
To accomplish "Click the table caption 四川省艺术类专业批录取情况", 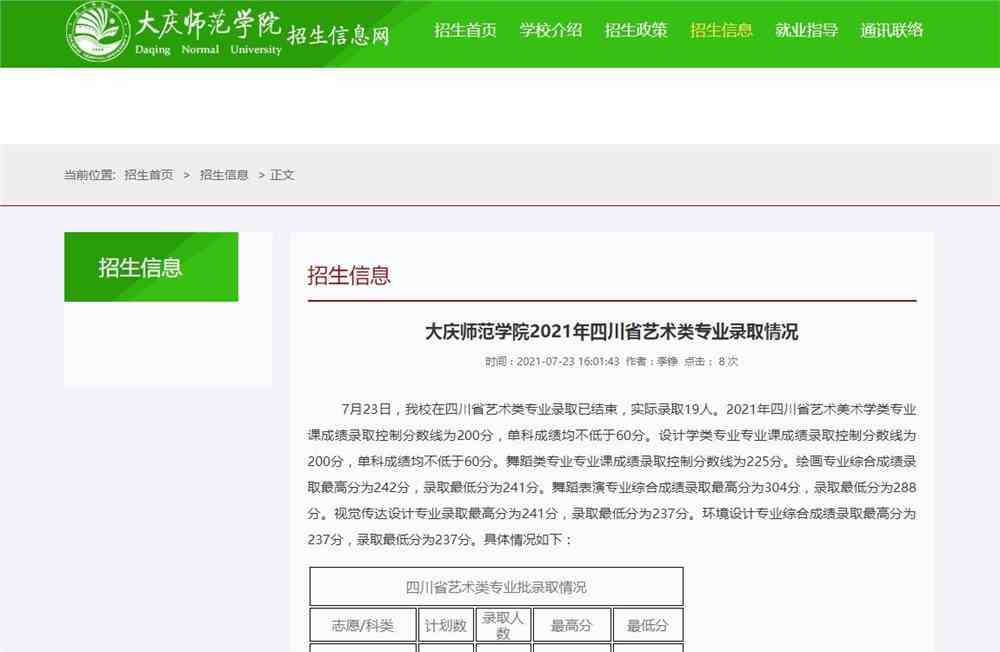I will pos(496,587).
